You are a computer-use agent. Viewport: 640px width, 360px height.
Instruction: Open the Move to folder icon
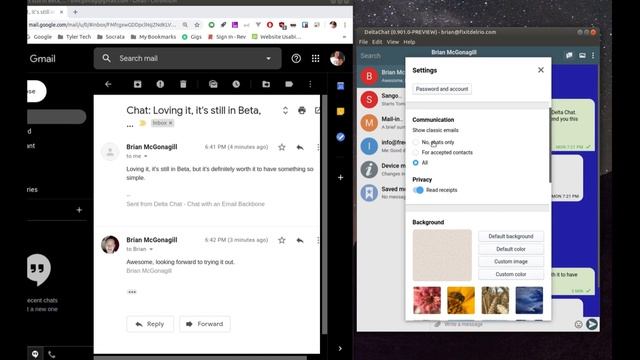click(266, 84)
